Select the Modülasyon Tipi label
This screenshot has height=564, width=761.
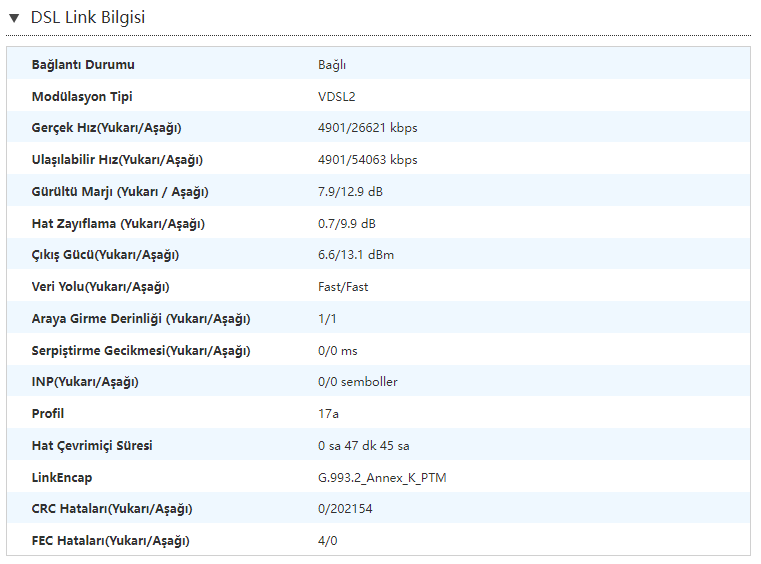(x=82, y=97)
